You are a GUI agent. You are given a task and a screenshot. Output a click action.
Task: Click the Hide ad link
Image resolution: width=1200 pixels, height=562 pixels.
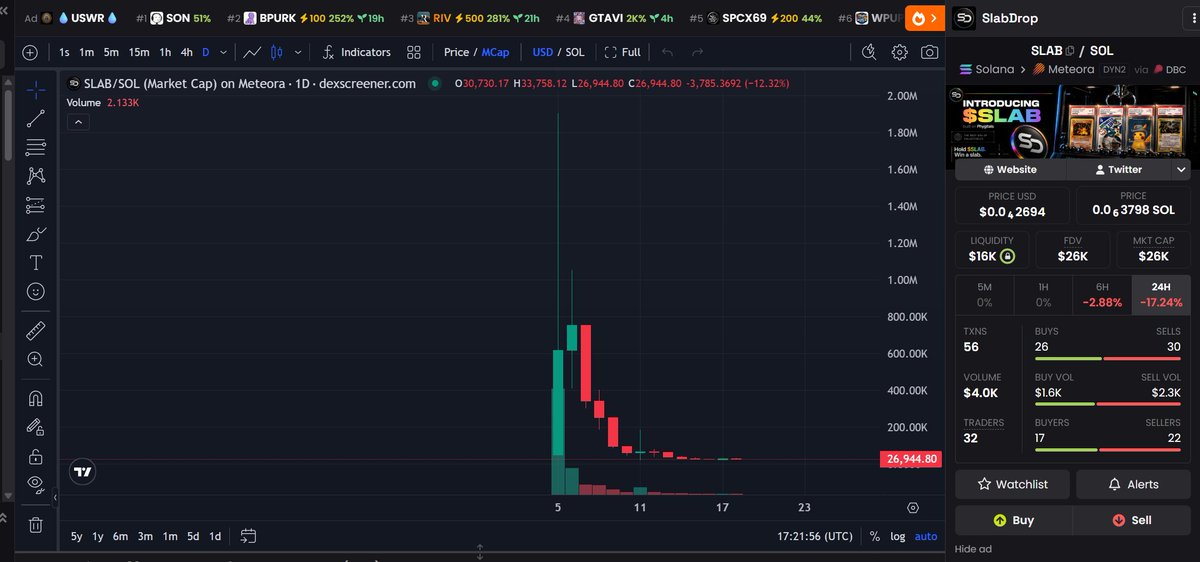973,549
